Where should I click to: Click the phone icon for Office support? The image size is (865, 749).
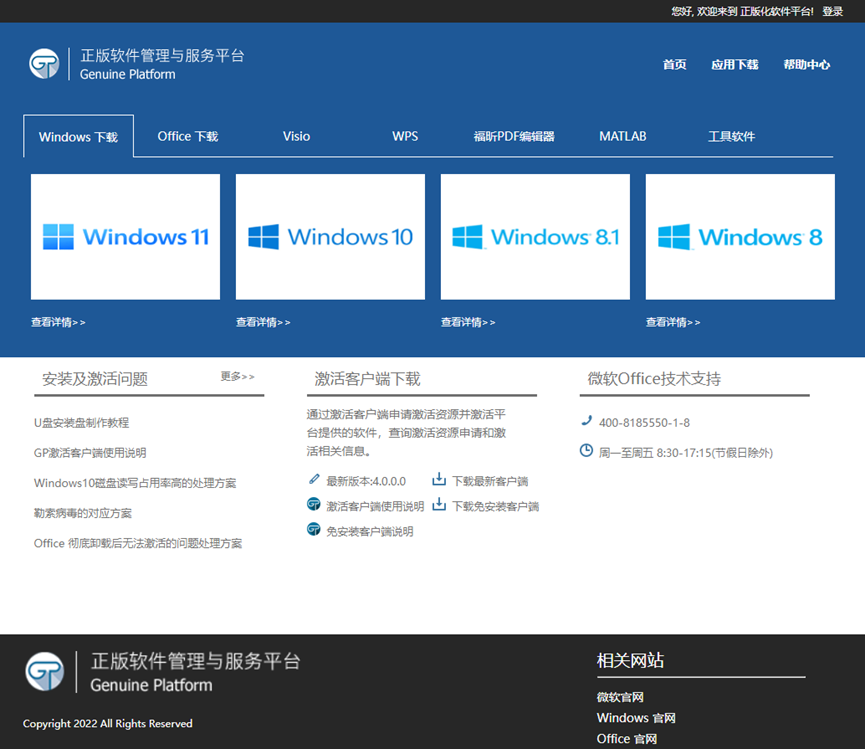(x=586, y=422)
